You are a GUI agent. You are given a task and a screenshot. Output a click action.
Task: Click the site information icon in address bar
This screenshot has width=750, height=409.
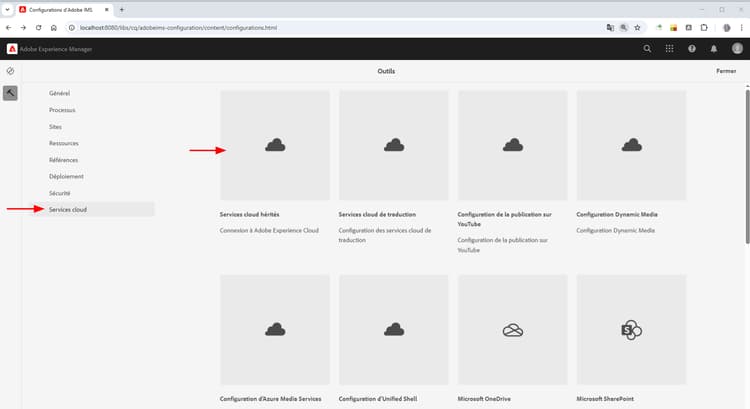[x=71, y=28]
